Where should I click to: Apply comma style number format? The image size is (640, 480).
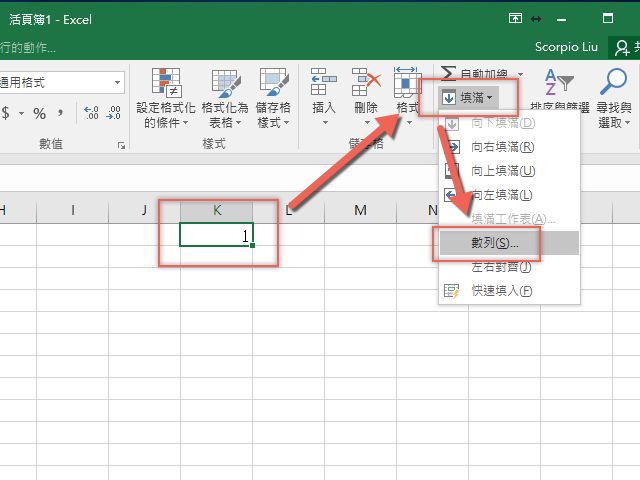[60, 112]
